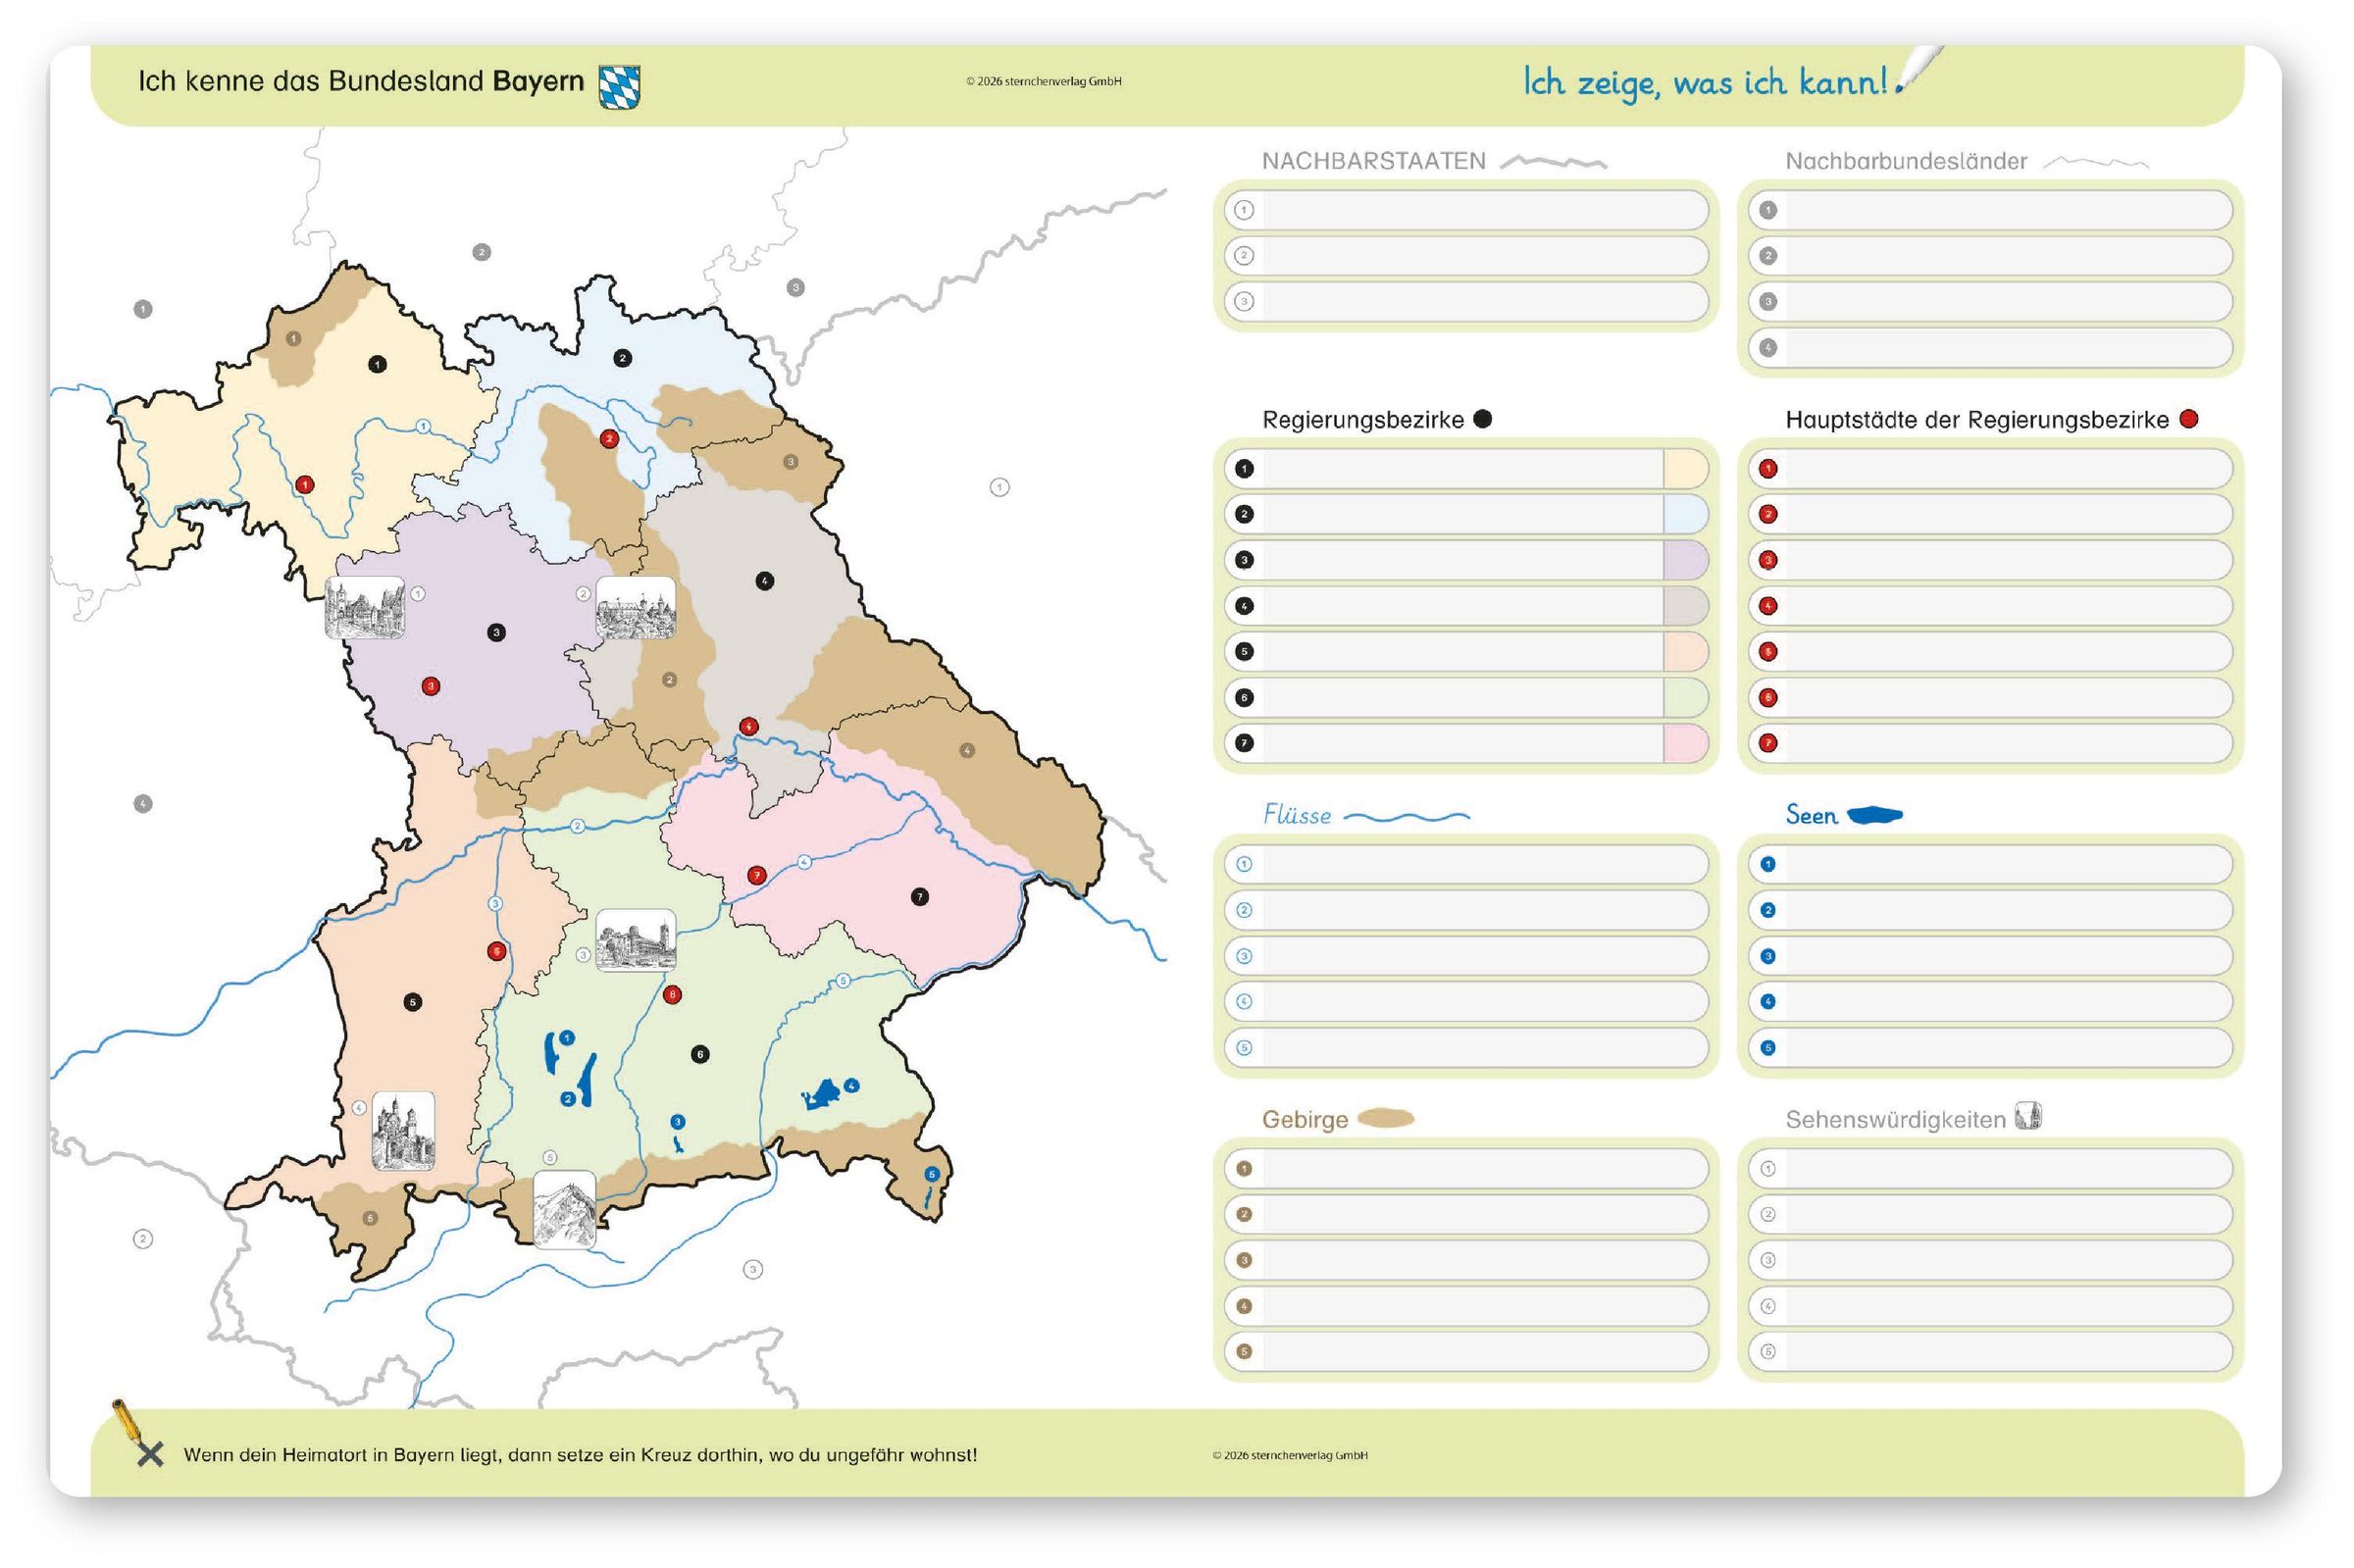Click the castle icon next to Sehenswürdigkeiten
Viewport: 2354px width, 1568px height.
2027,1116
